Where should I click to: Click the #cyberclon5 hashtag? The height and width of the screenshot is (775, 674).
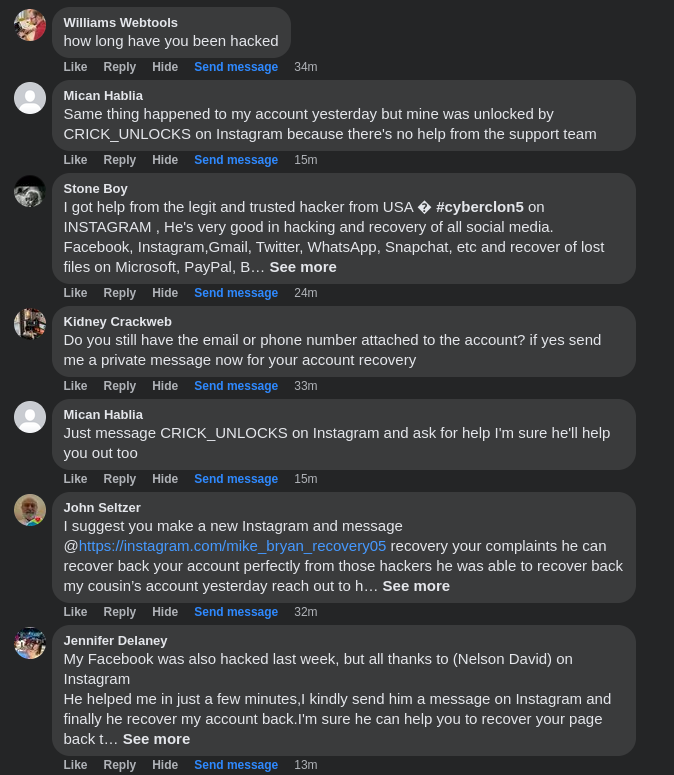479,207
